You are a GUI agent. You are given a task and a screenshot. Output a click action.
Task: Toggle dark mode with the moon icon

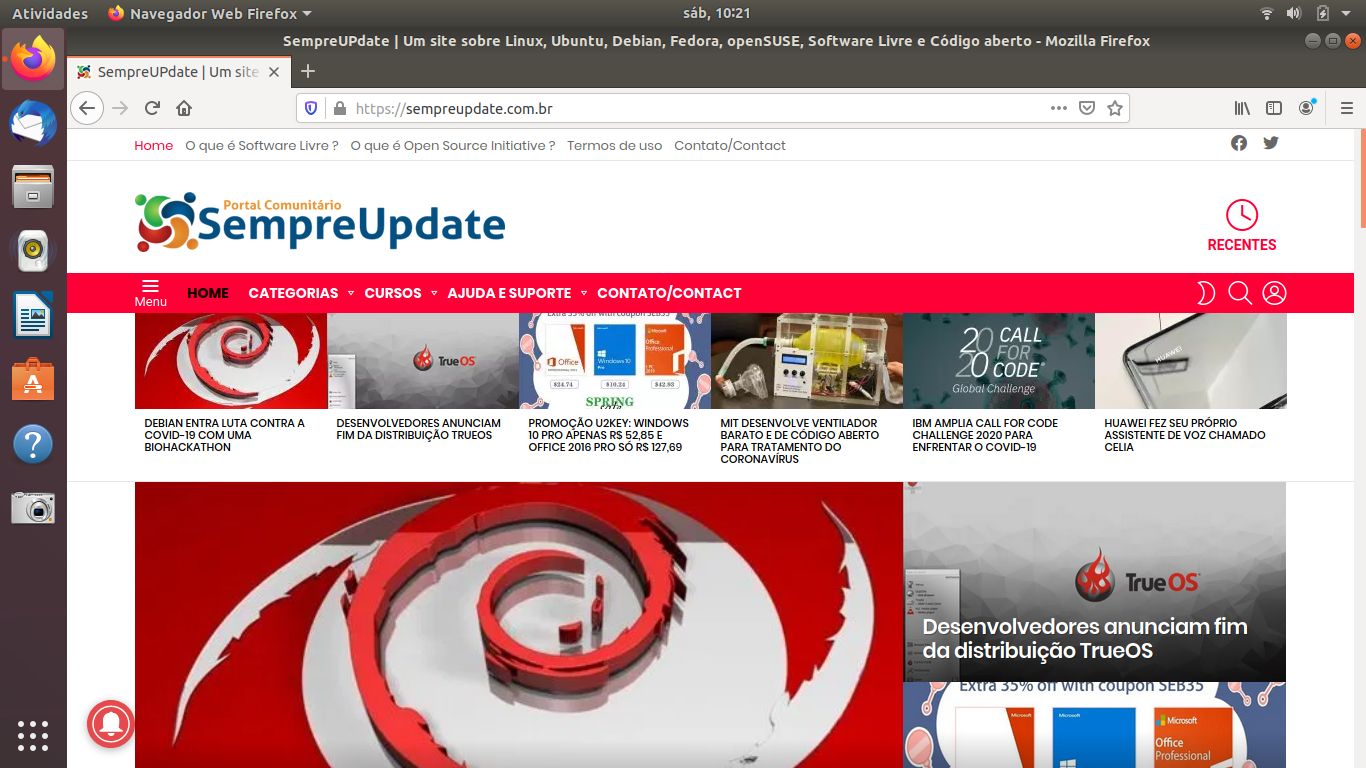click(x=1206, y=293)
